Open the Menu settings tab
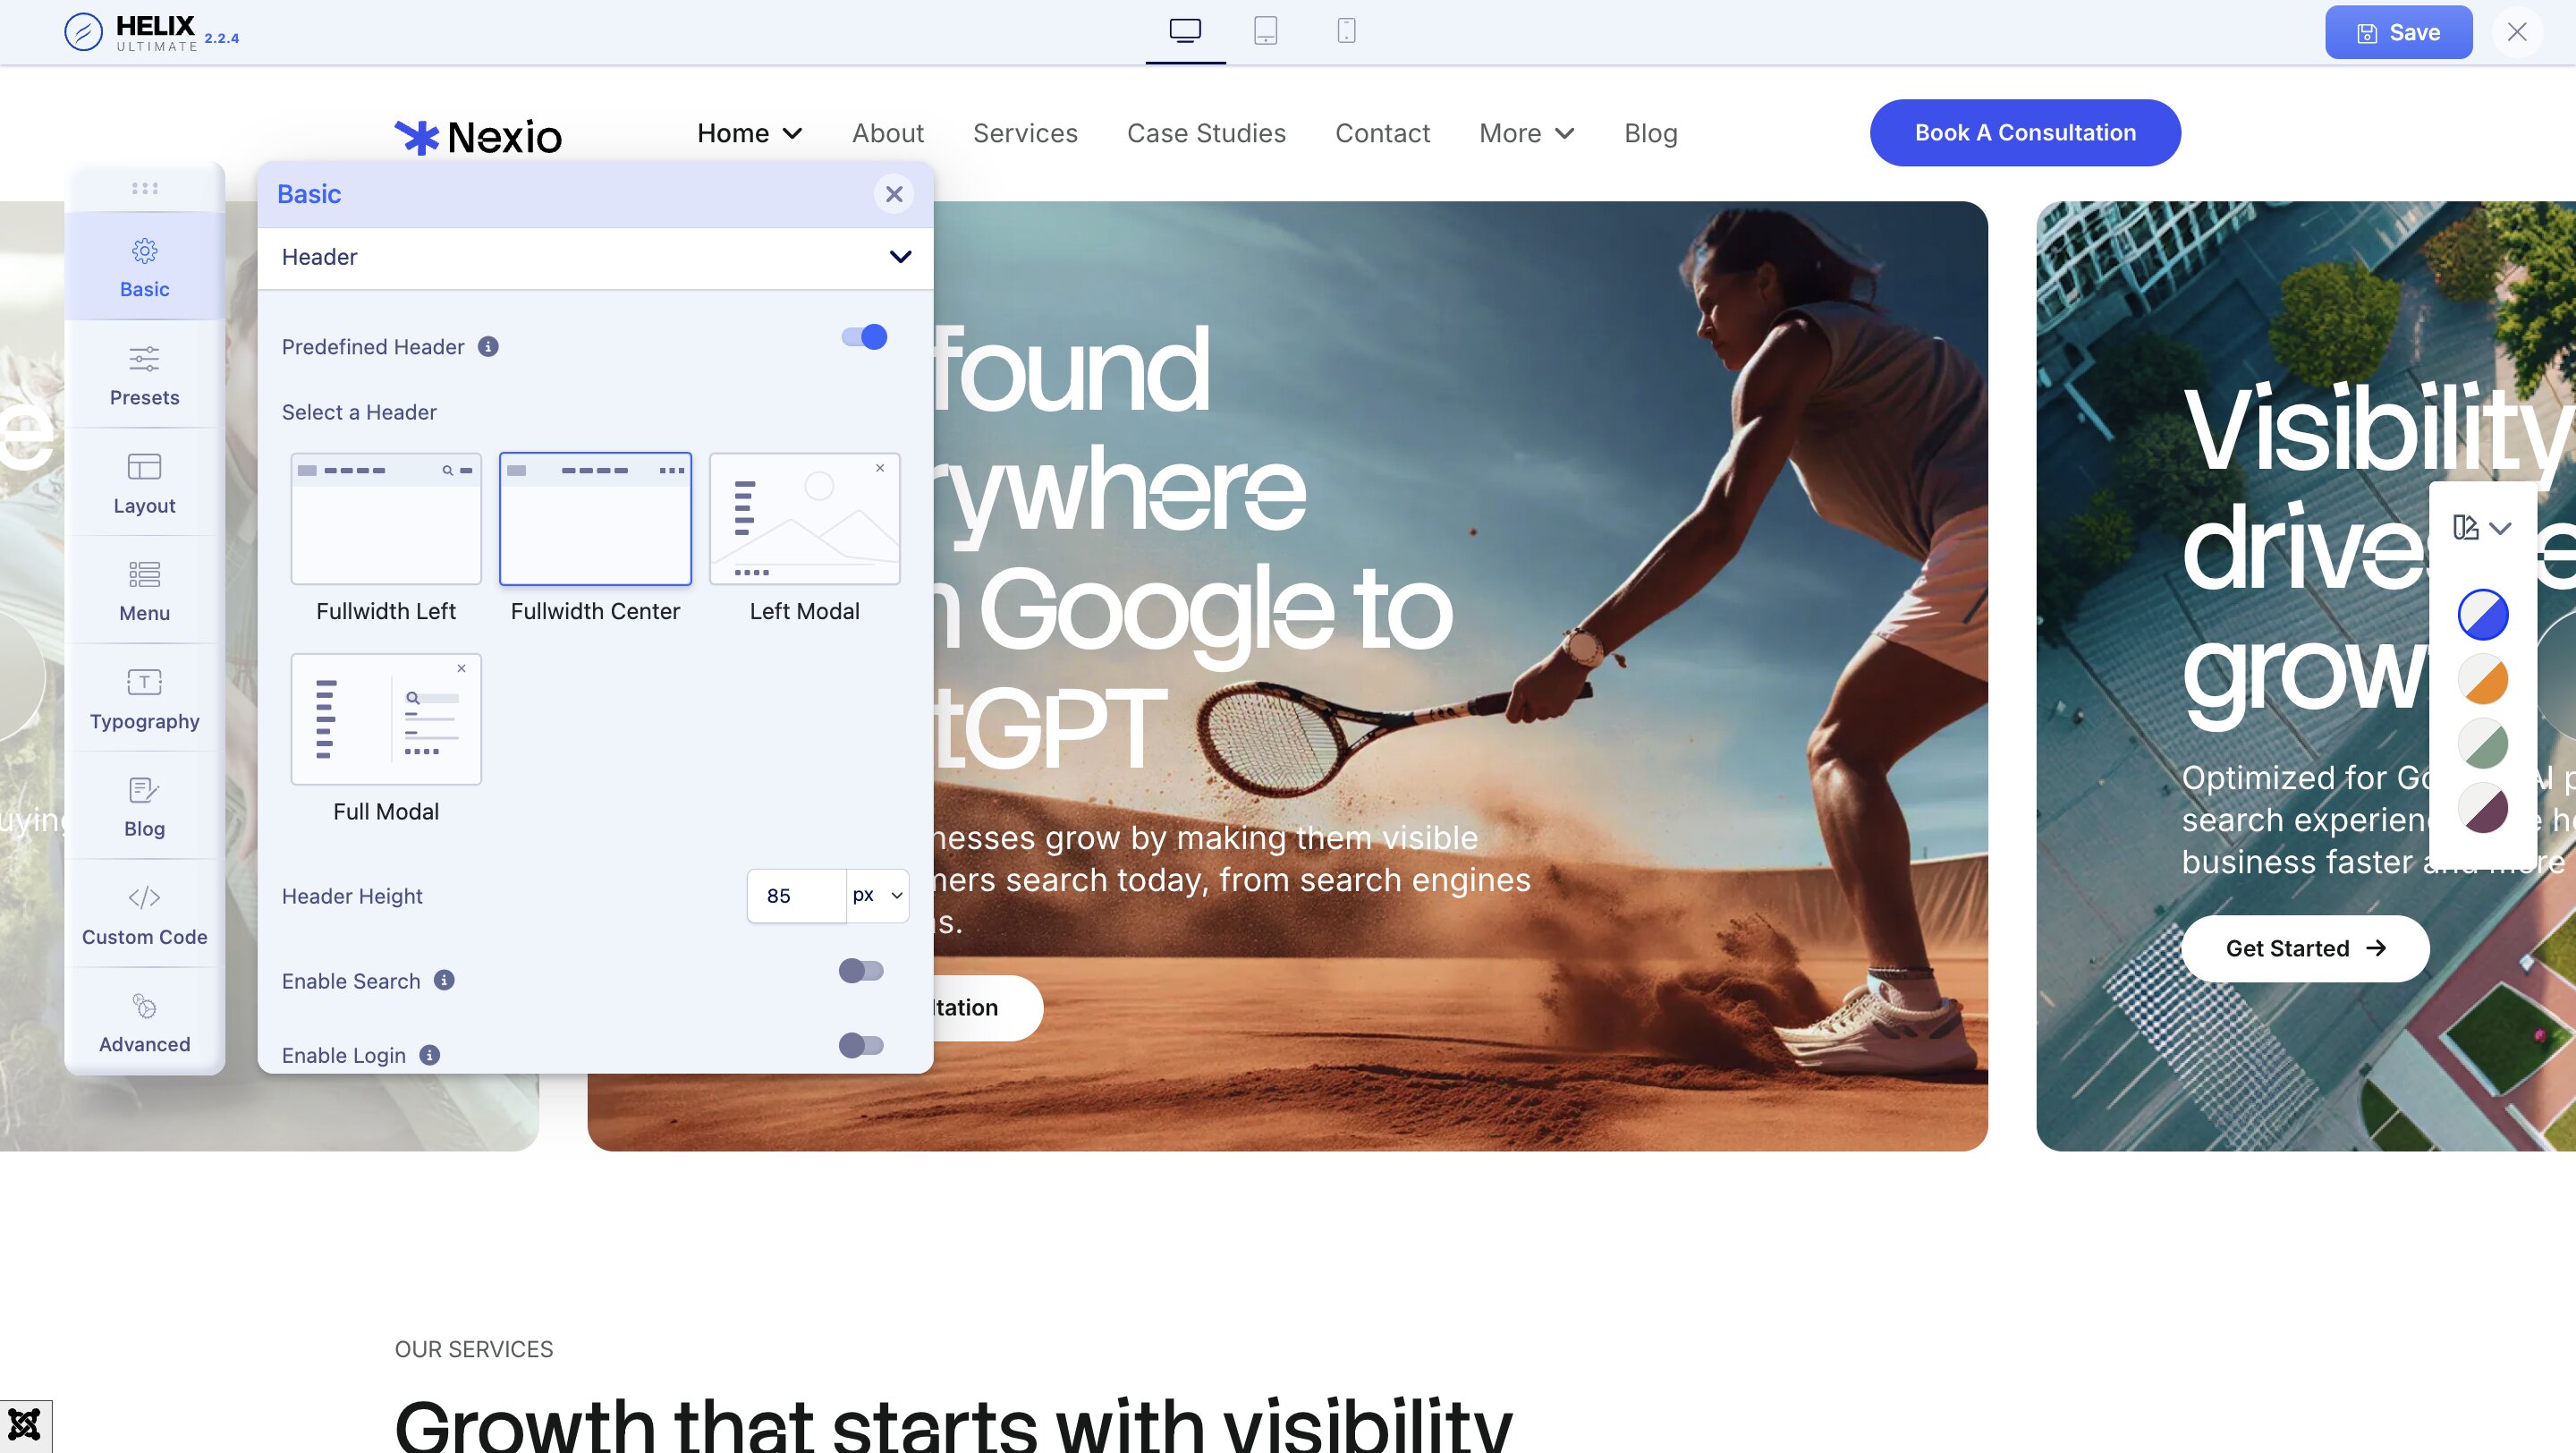The height and width of the screenshot is (1453, 2576). point(144,591)
